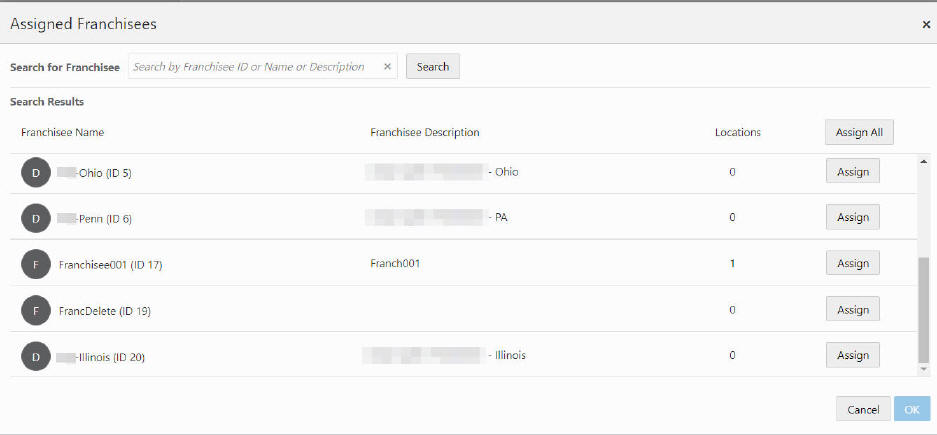Click the Franchisee Name column header

[62, 133]
